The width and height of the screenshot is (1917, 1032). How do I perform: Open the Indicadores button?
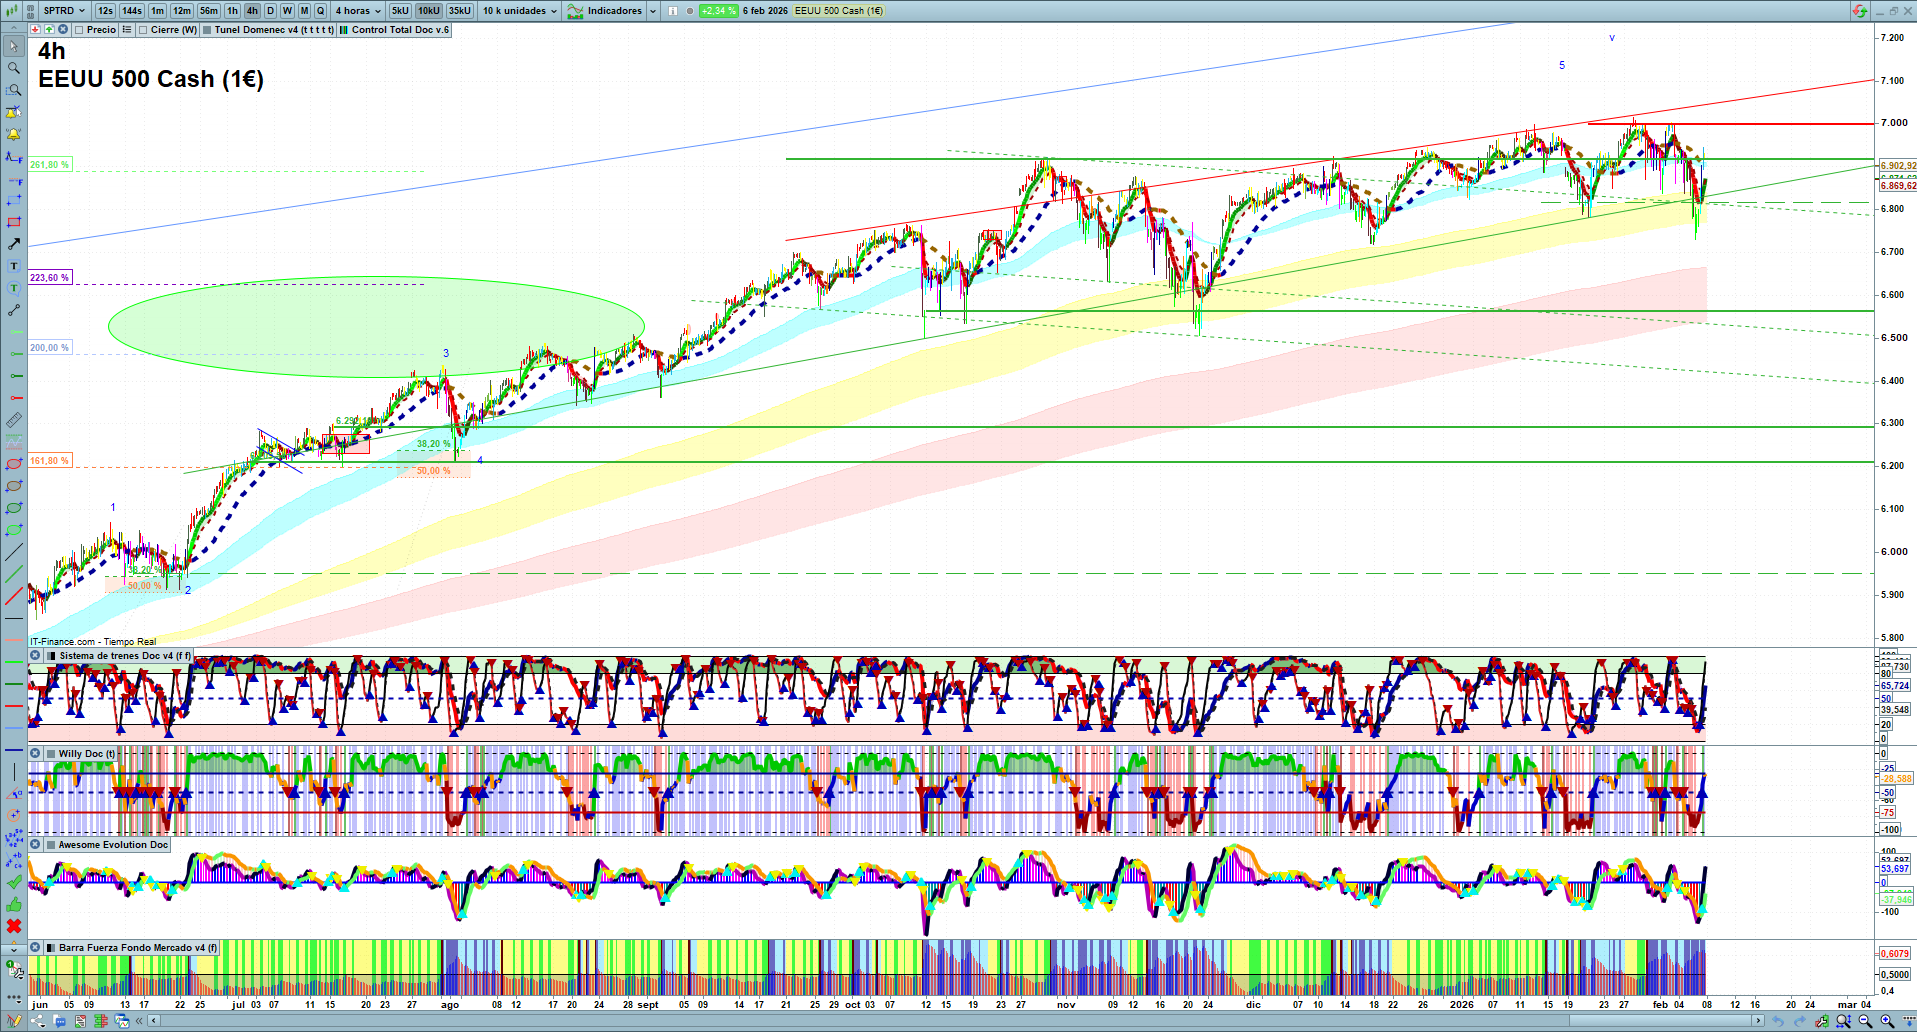click(606, 11)
